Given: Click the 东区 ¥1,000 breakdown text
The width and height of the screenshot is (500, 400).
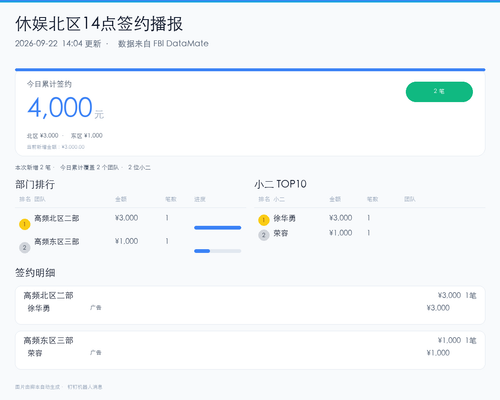Looking at the screenshot, I should [87, 136].
